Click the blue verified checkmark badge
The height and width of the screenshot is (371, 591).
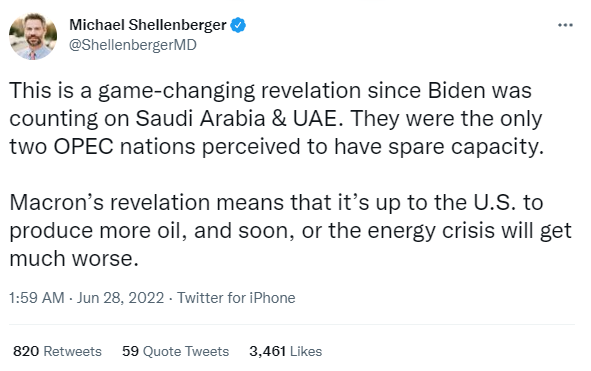pyautogui.click(x=238, y=25)
